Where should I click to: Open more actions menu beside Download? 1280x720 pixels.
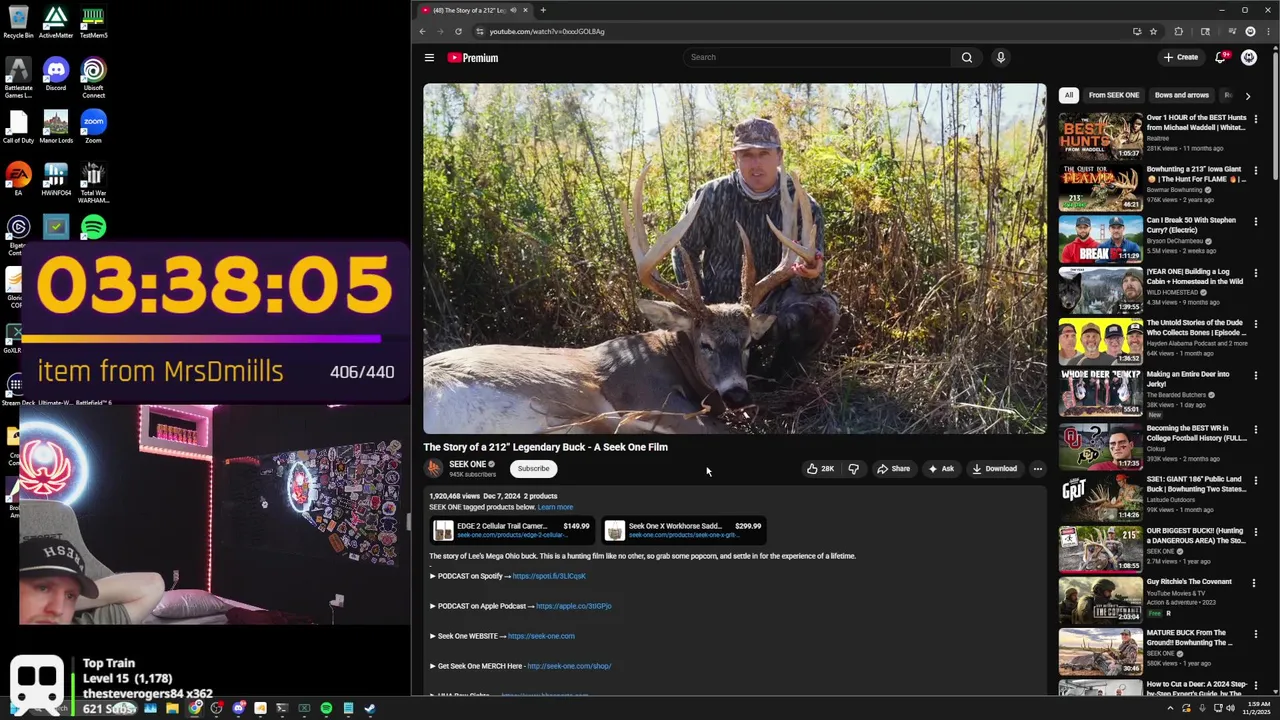point(1037,469)
